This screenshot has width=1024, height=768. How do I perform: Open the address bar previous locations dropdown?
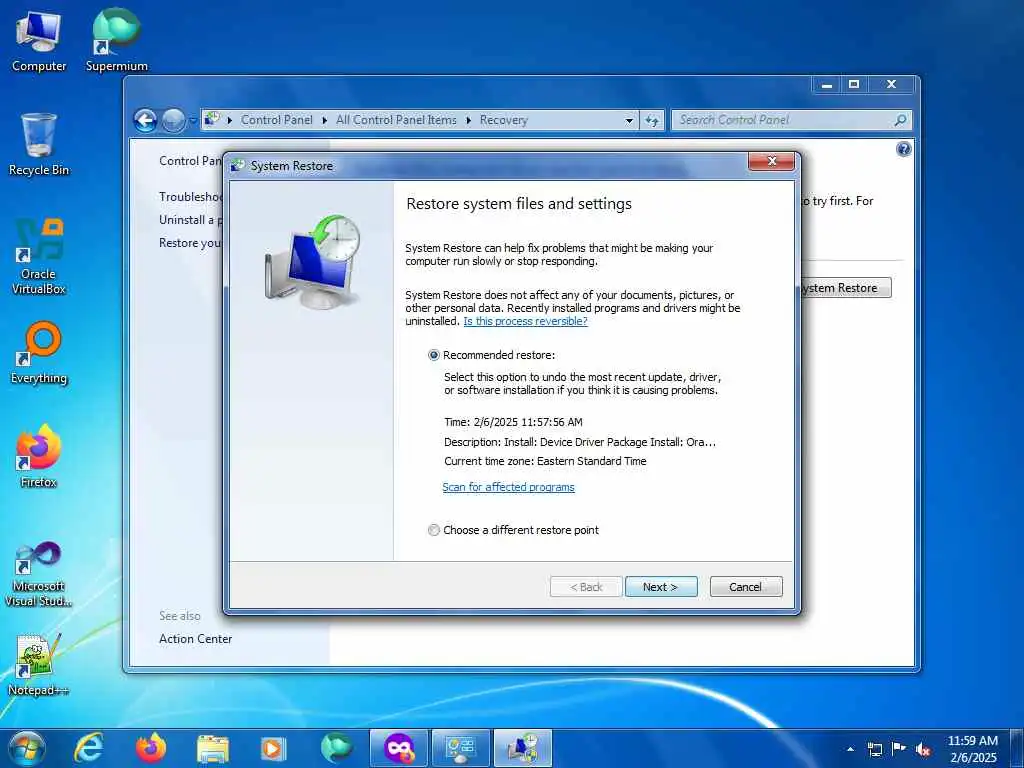(x=629, y=121)
